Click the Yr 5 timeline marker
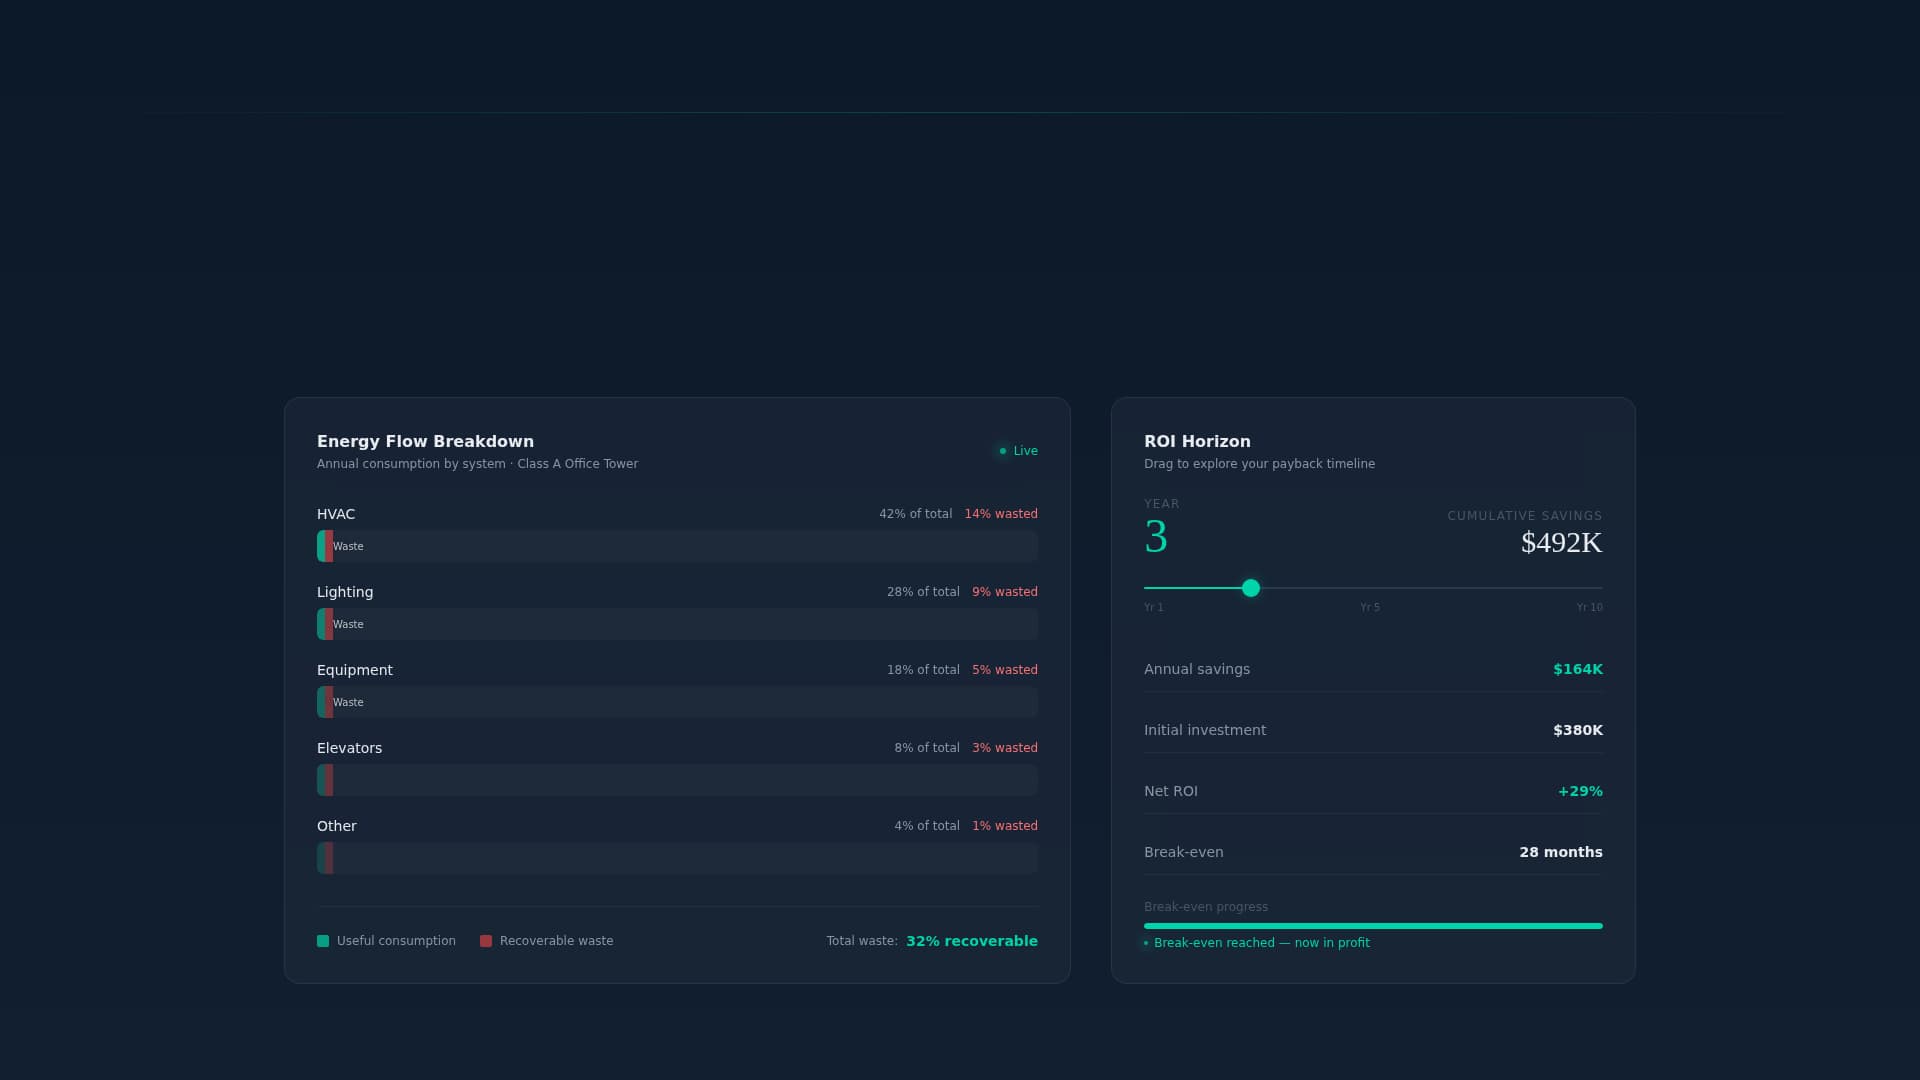This screenshot has height=1080, width=1920. [1370, 607]
